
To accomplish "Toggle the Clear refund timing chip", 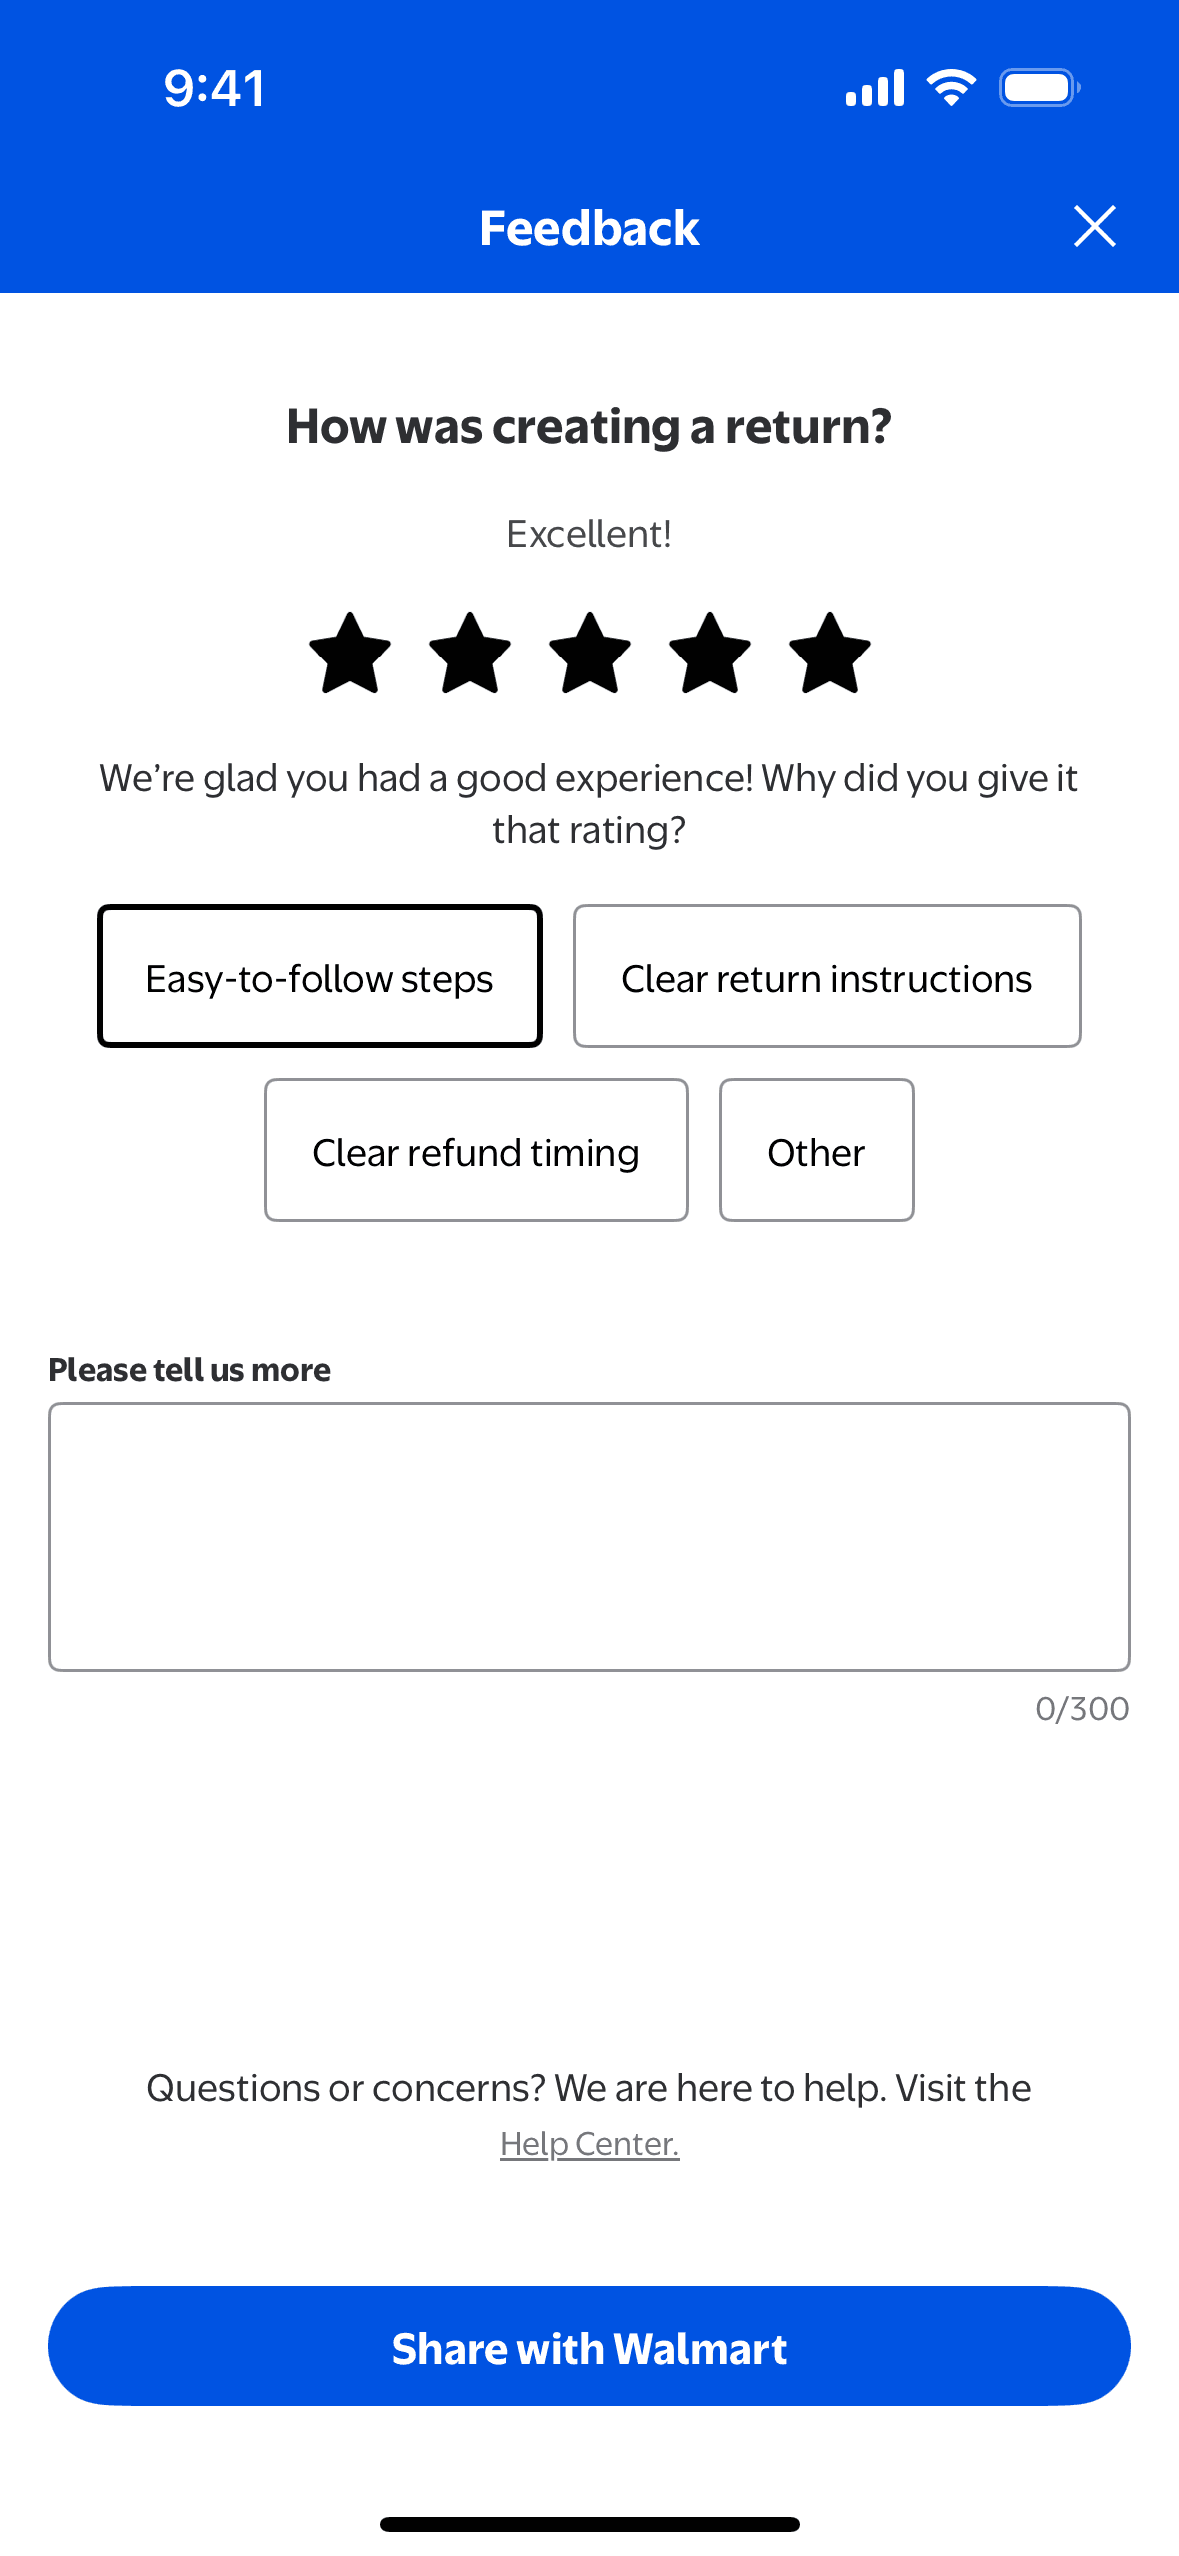I will coord(476,1151).
